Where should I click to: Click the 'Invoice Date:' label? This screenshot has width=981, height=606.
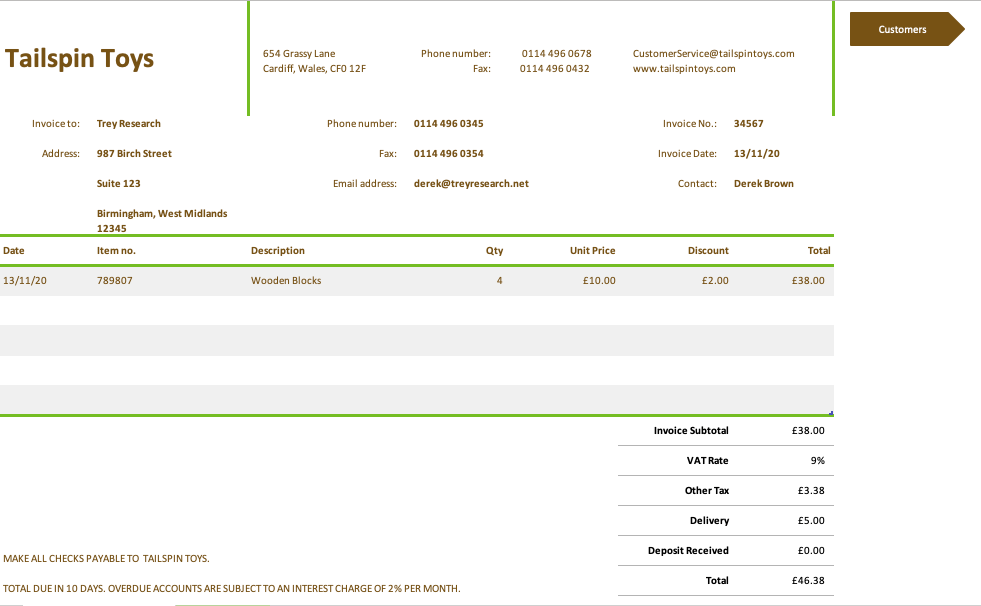coord(687,154)
